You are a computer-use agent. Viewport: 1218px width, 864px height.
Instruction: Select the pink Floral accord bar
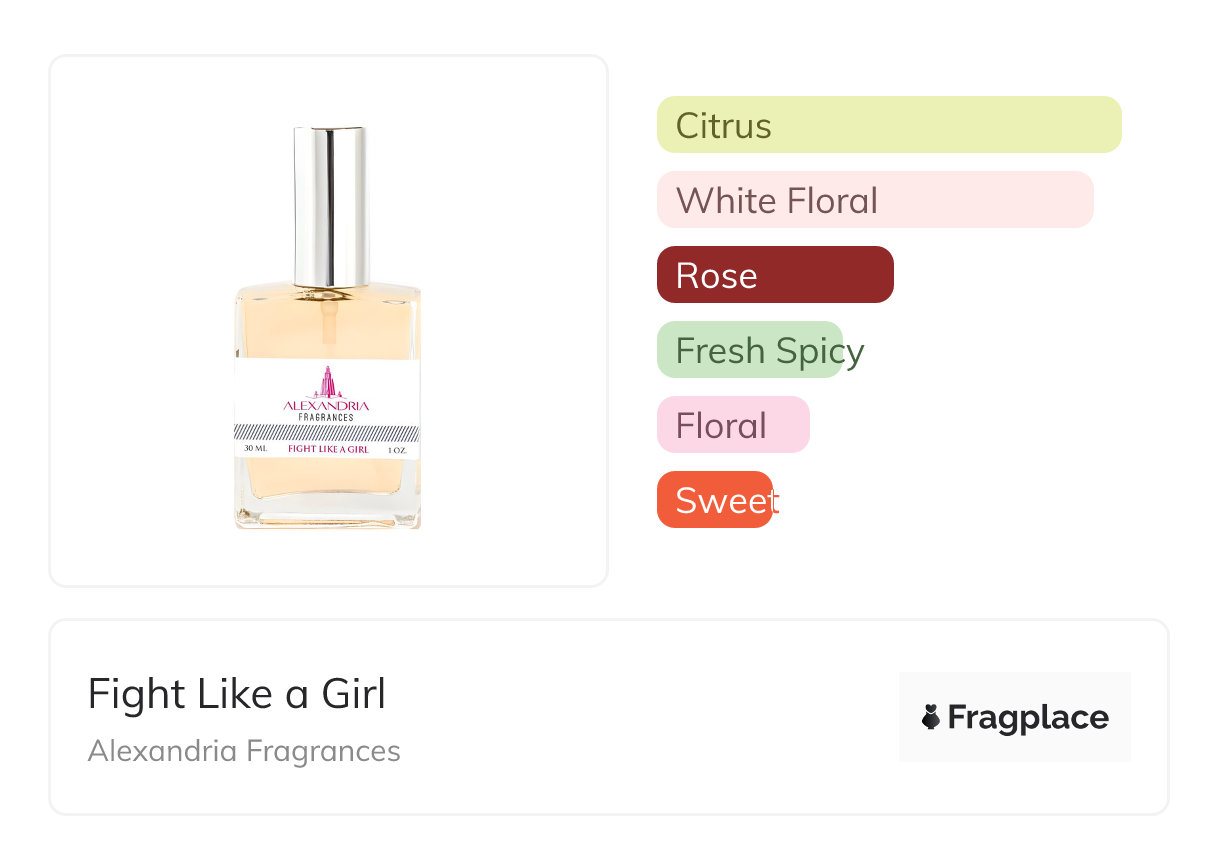click(732, 425)
